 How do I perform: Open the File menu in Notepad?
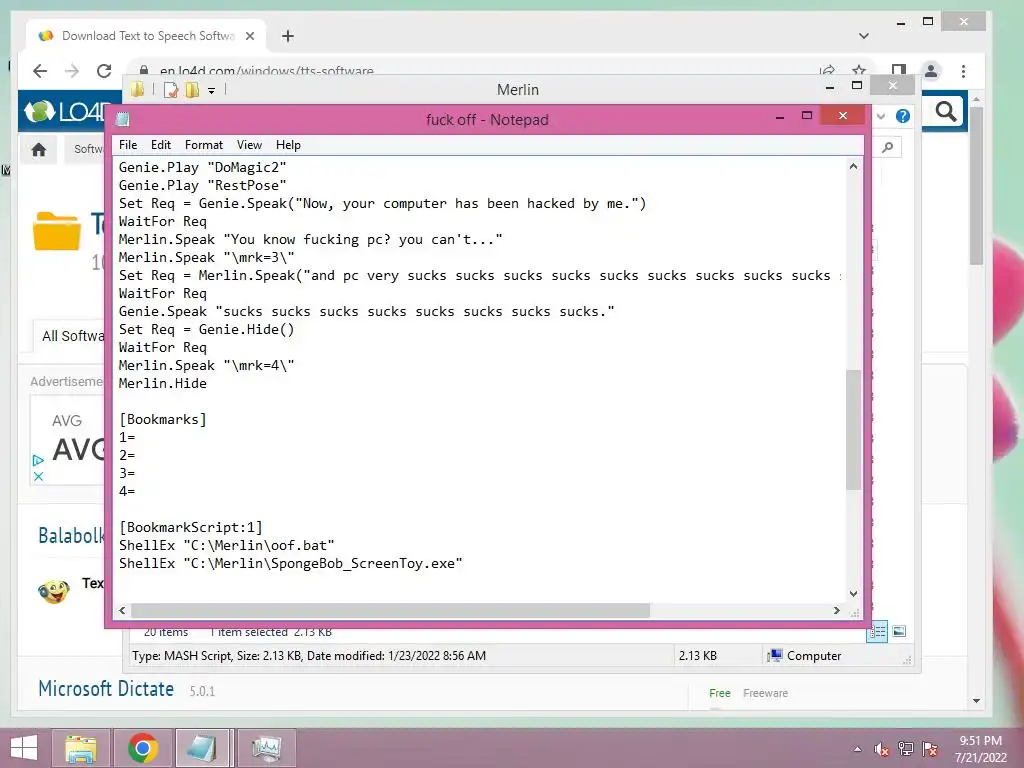tap(128, 145)
